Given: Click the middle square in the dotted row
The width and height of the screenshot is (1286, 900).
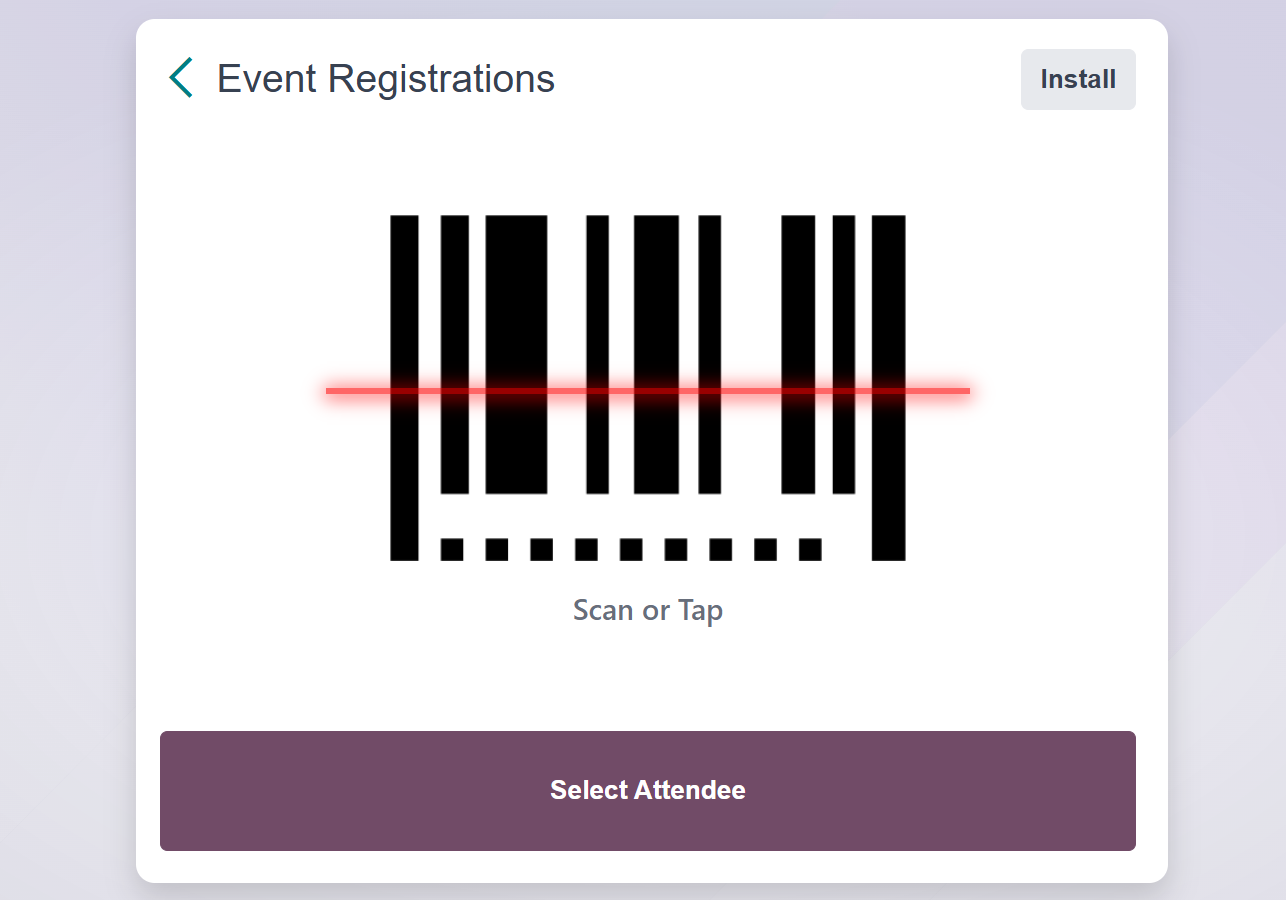Looking at the screenshot, I should (x=631, y=549).
